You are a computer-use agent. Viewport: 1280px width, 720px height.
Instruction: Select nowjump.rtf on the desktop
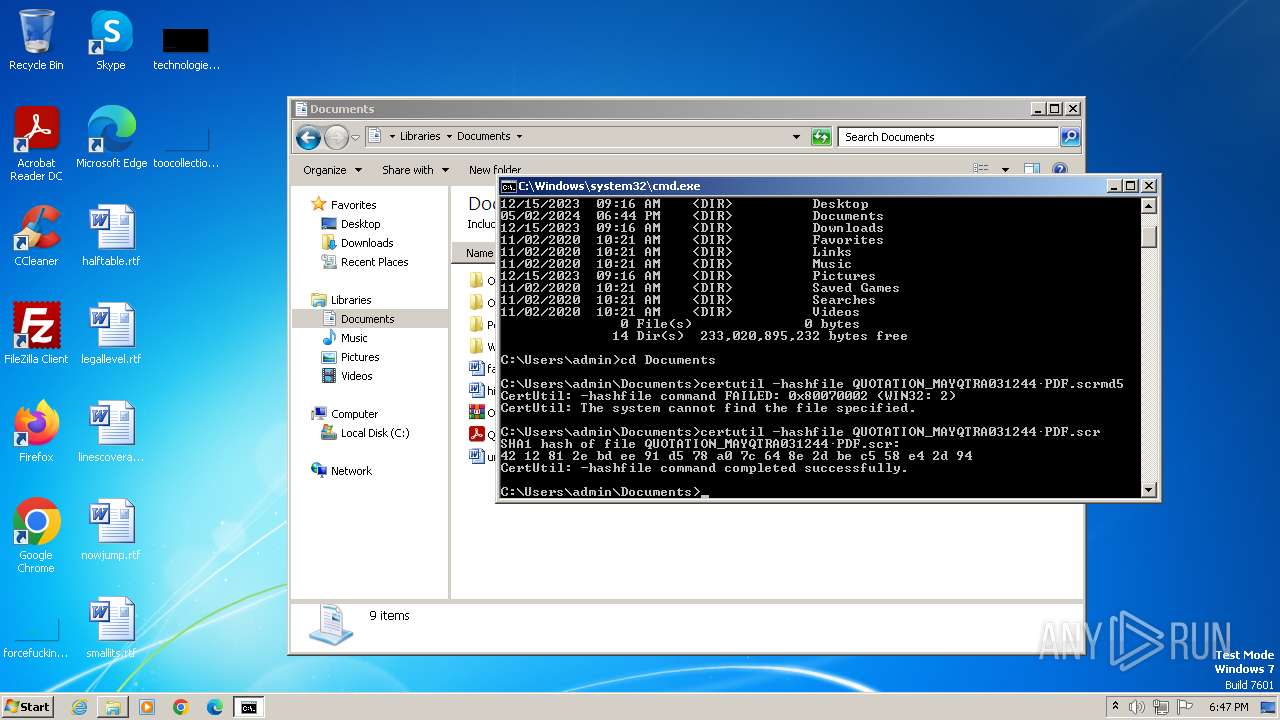click(111, 530)
